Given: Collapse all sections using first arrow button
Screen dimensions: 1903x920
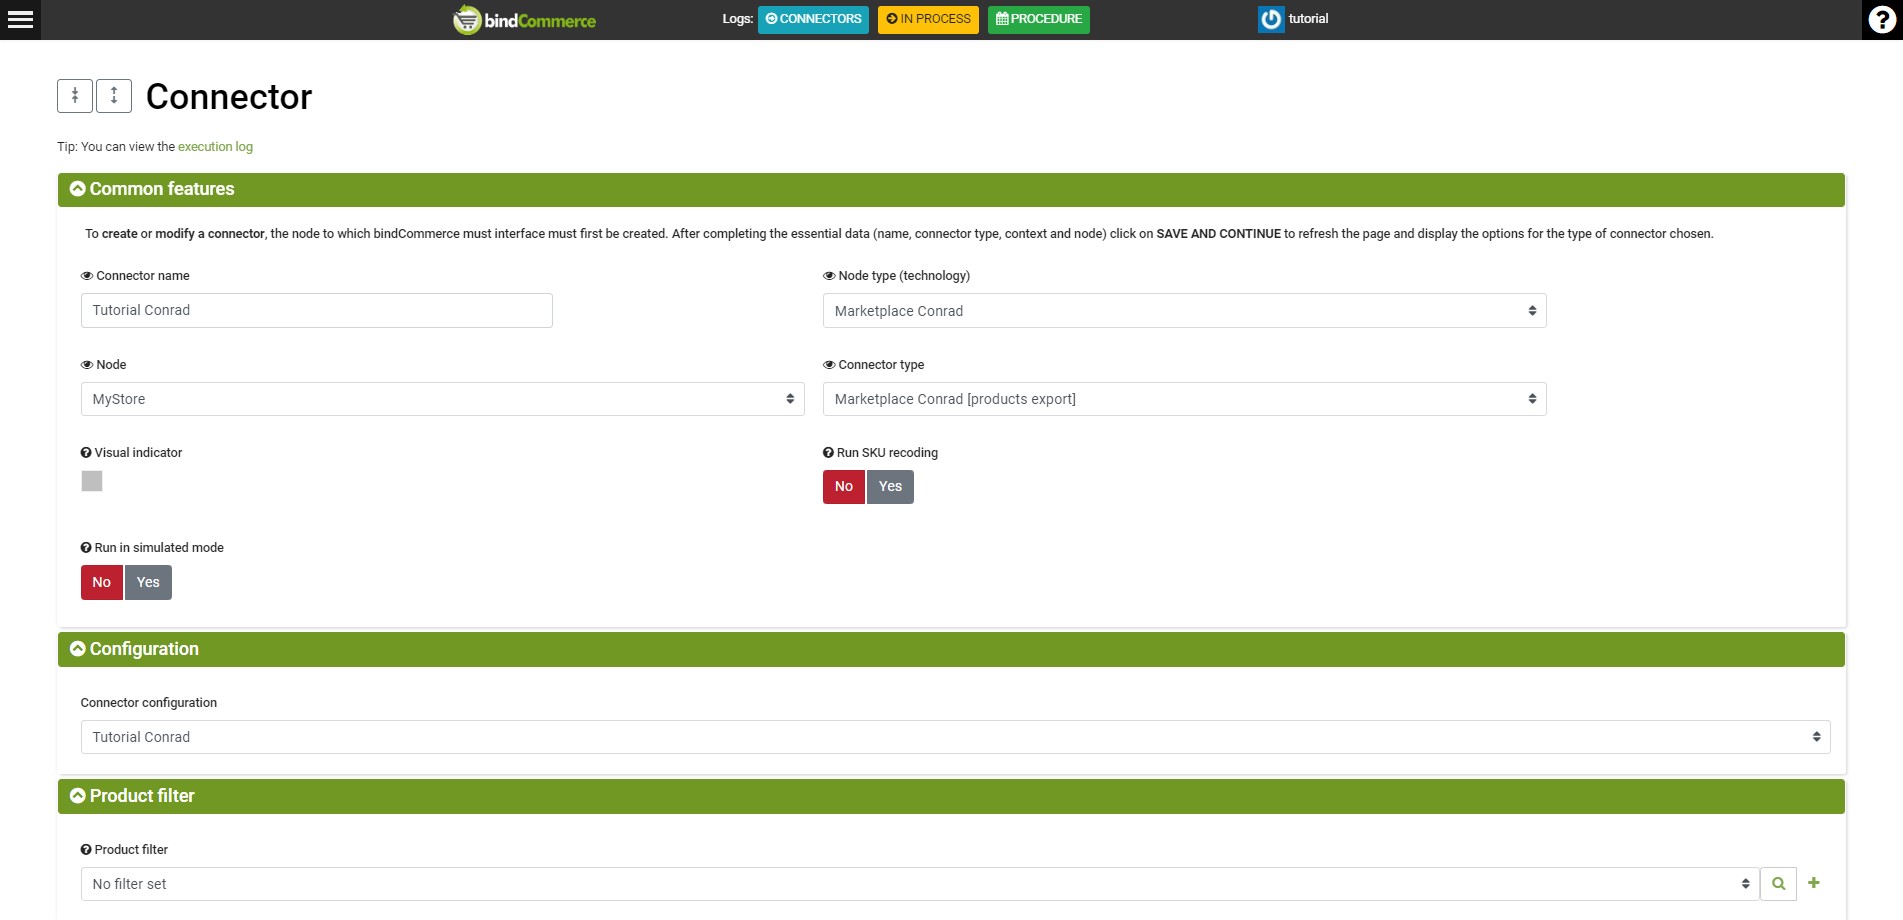Looking at the screenshot, I should coord(75,96).
